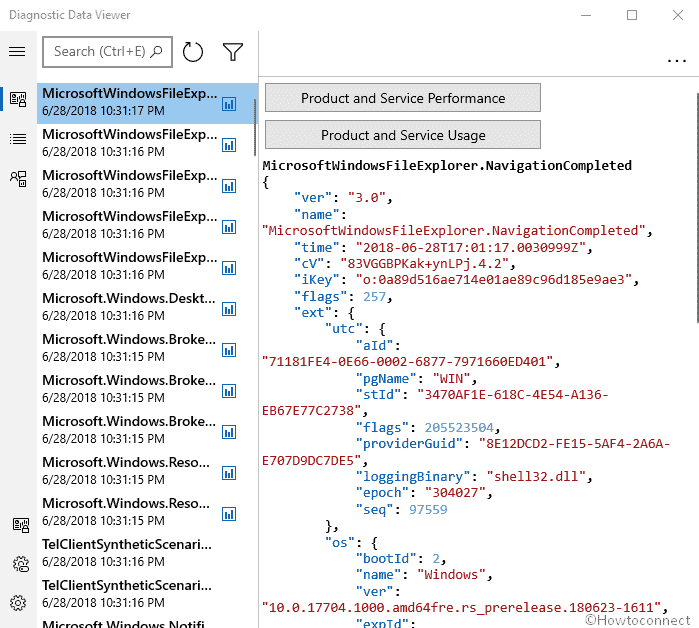
Task: Open the Privacy settings gear-lock icon
Action: pyautogui.click(x=19, y=564)
